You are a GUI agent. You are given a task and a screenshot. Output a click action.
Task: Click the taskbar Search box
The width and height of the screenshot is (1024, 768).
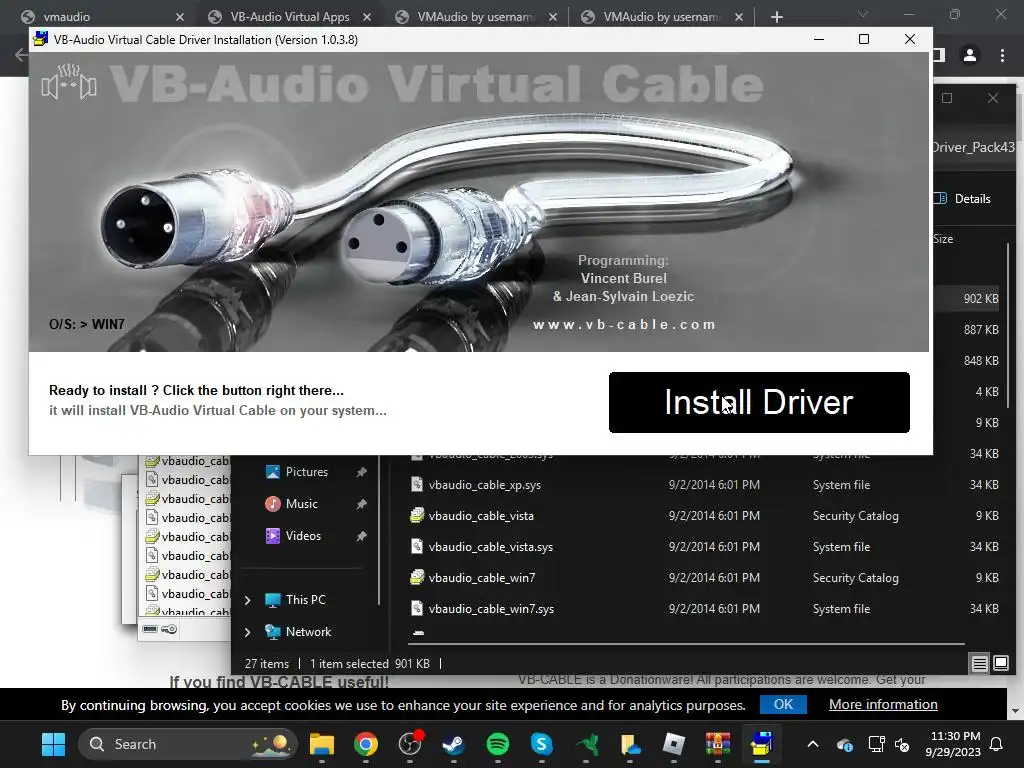[187, 744]
